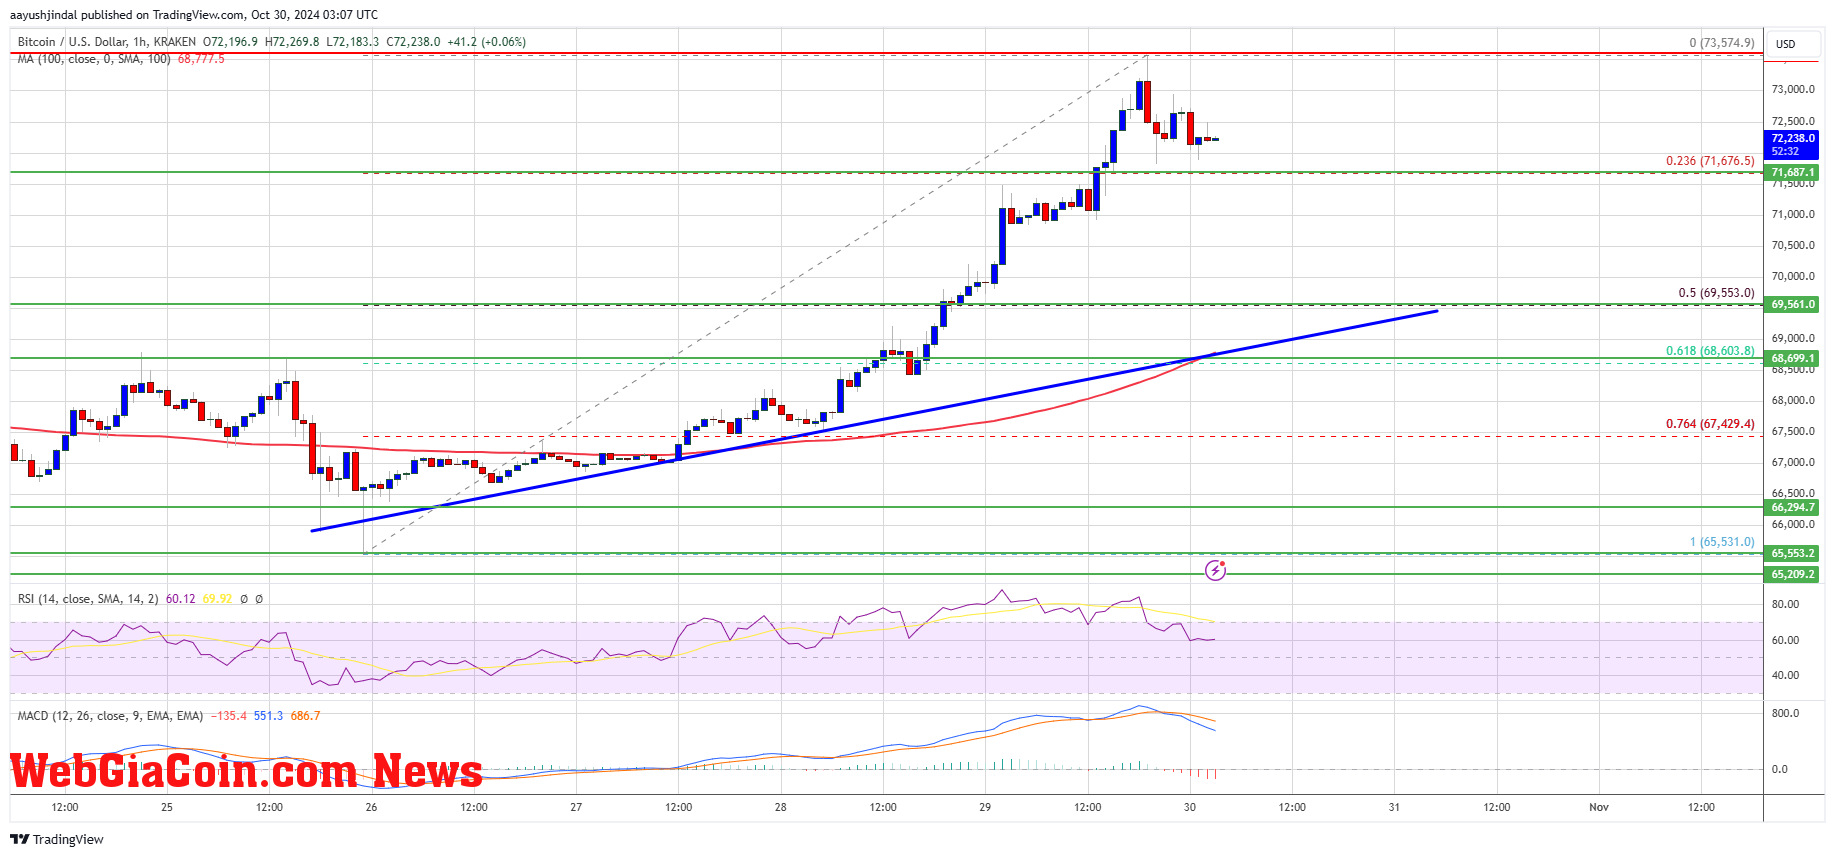Click date label 31 on time axis

click(x=1394, y=807)
